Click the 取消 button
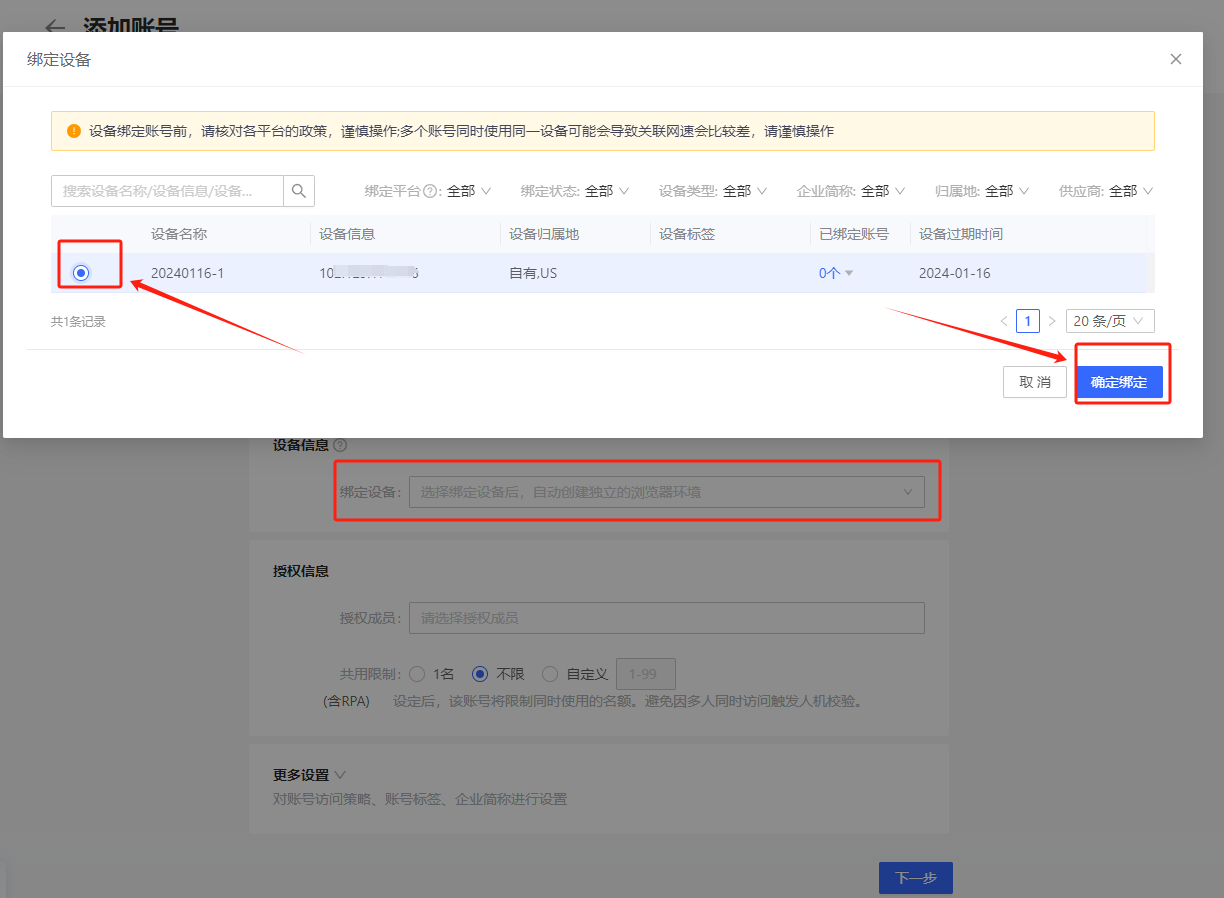 [1034, 382]
